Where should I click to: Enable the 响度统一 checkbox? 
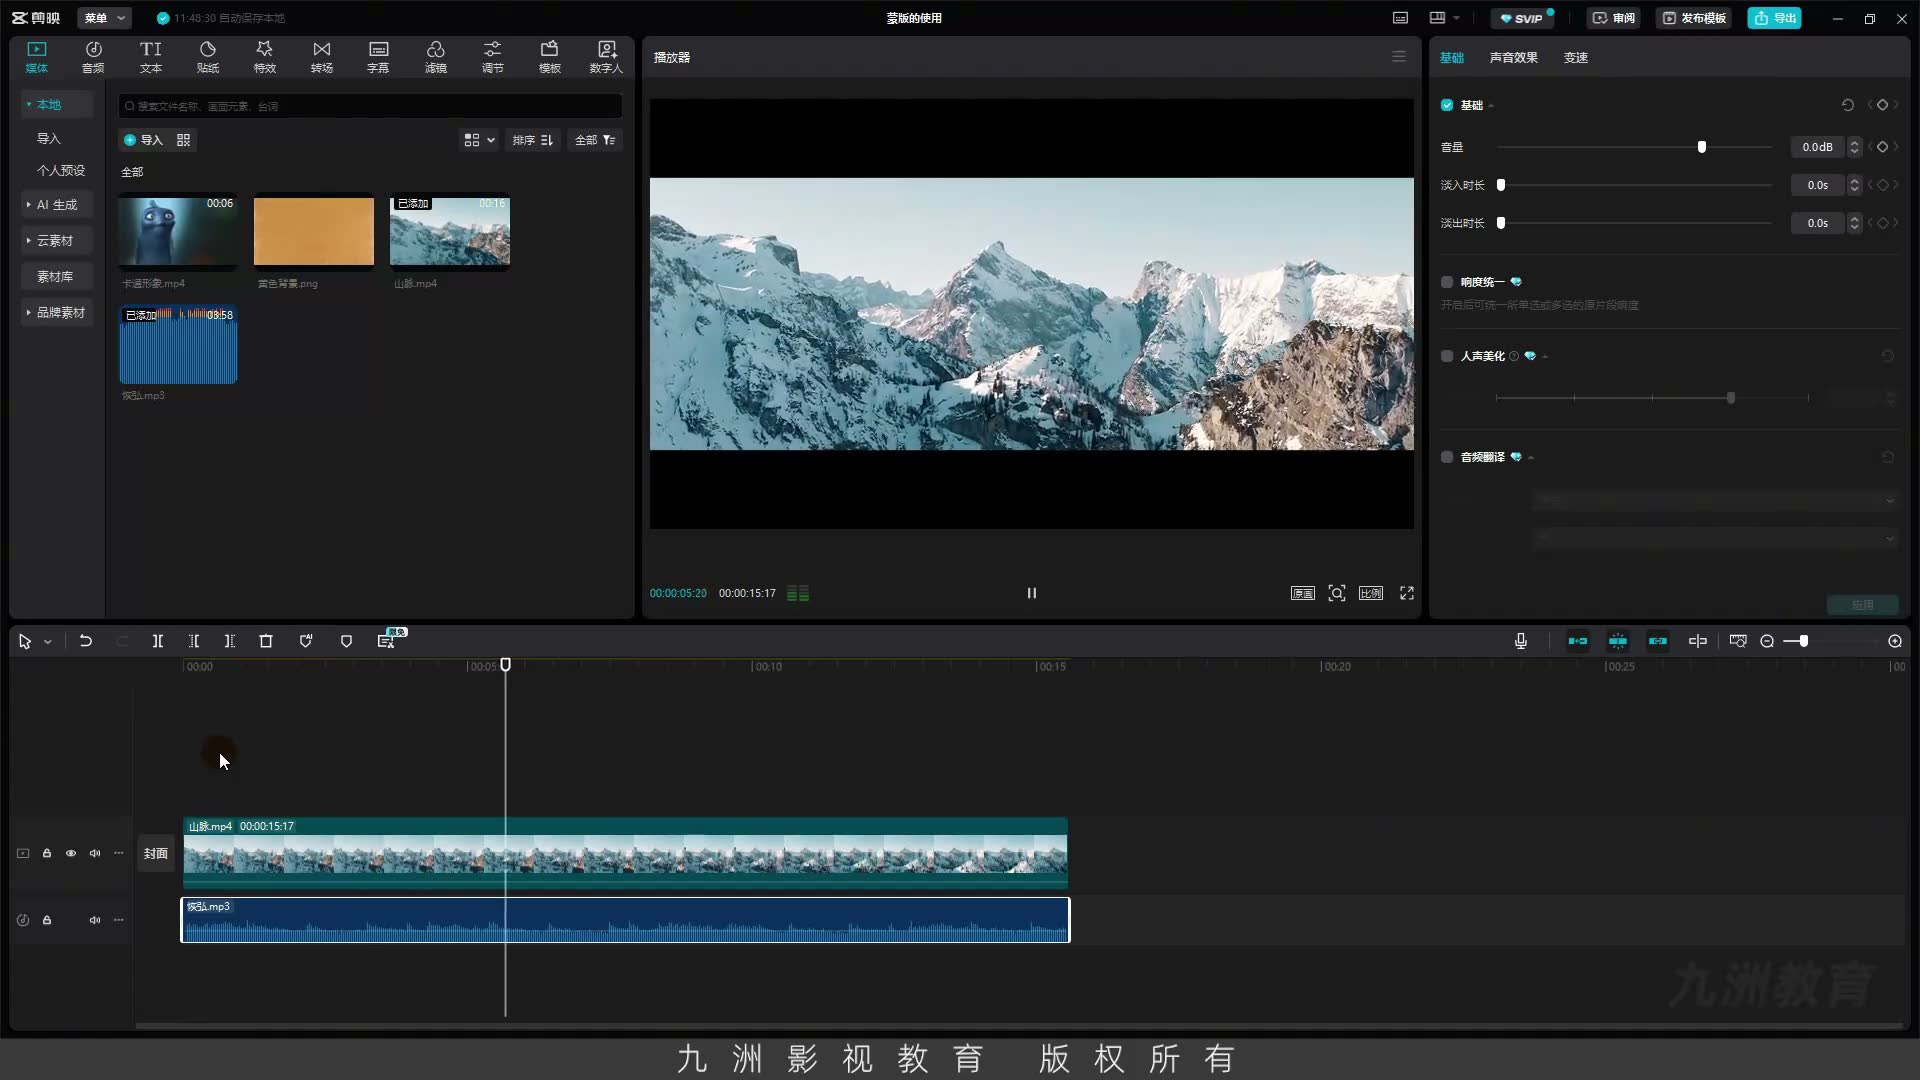1447,282
